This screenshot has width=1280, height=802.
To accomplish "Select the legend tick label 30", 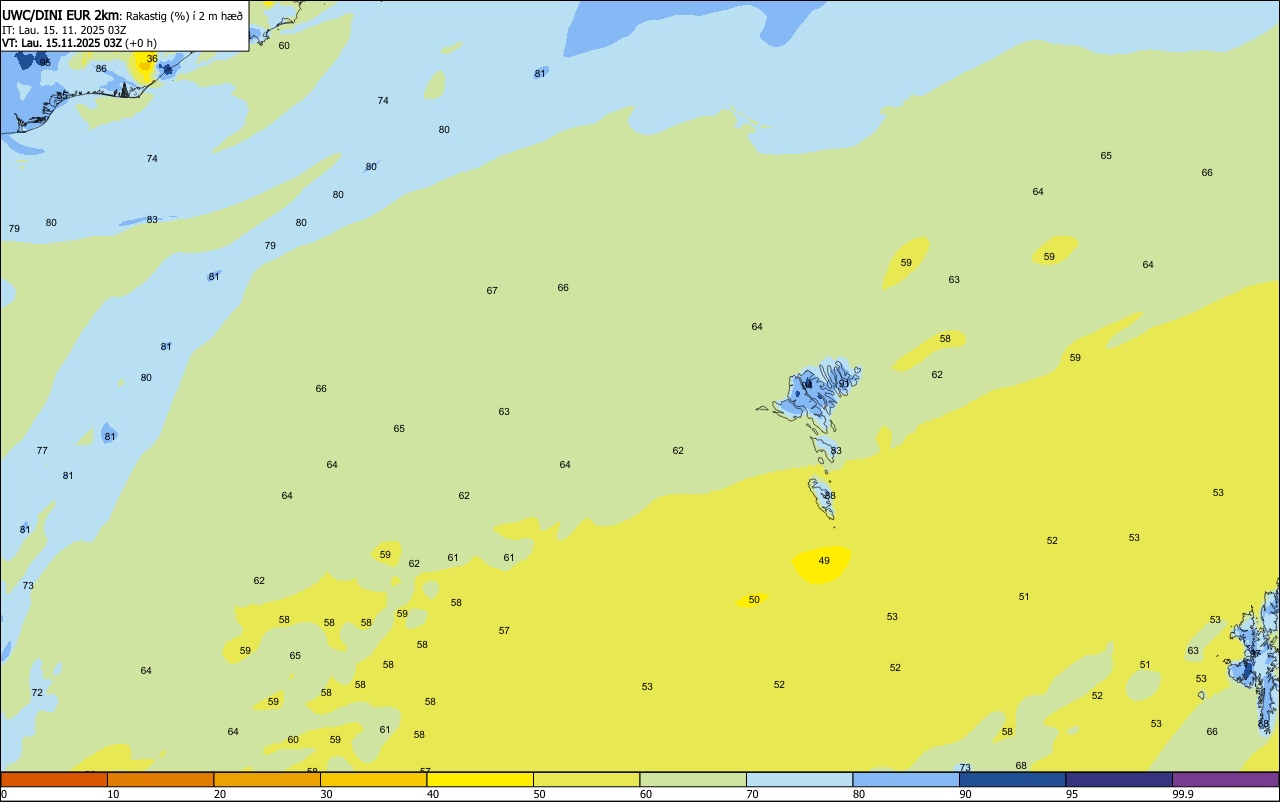I will (x=326, y=794).
